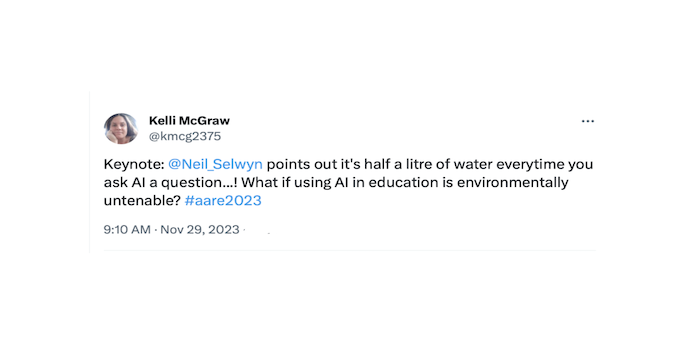This screenshot has height=360, width=680.
Task: Open the Kelli McGraw display name link
Action: 189,121
